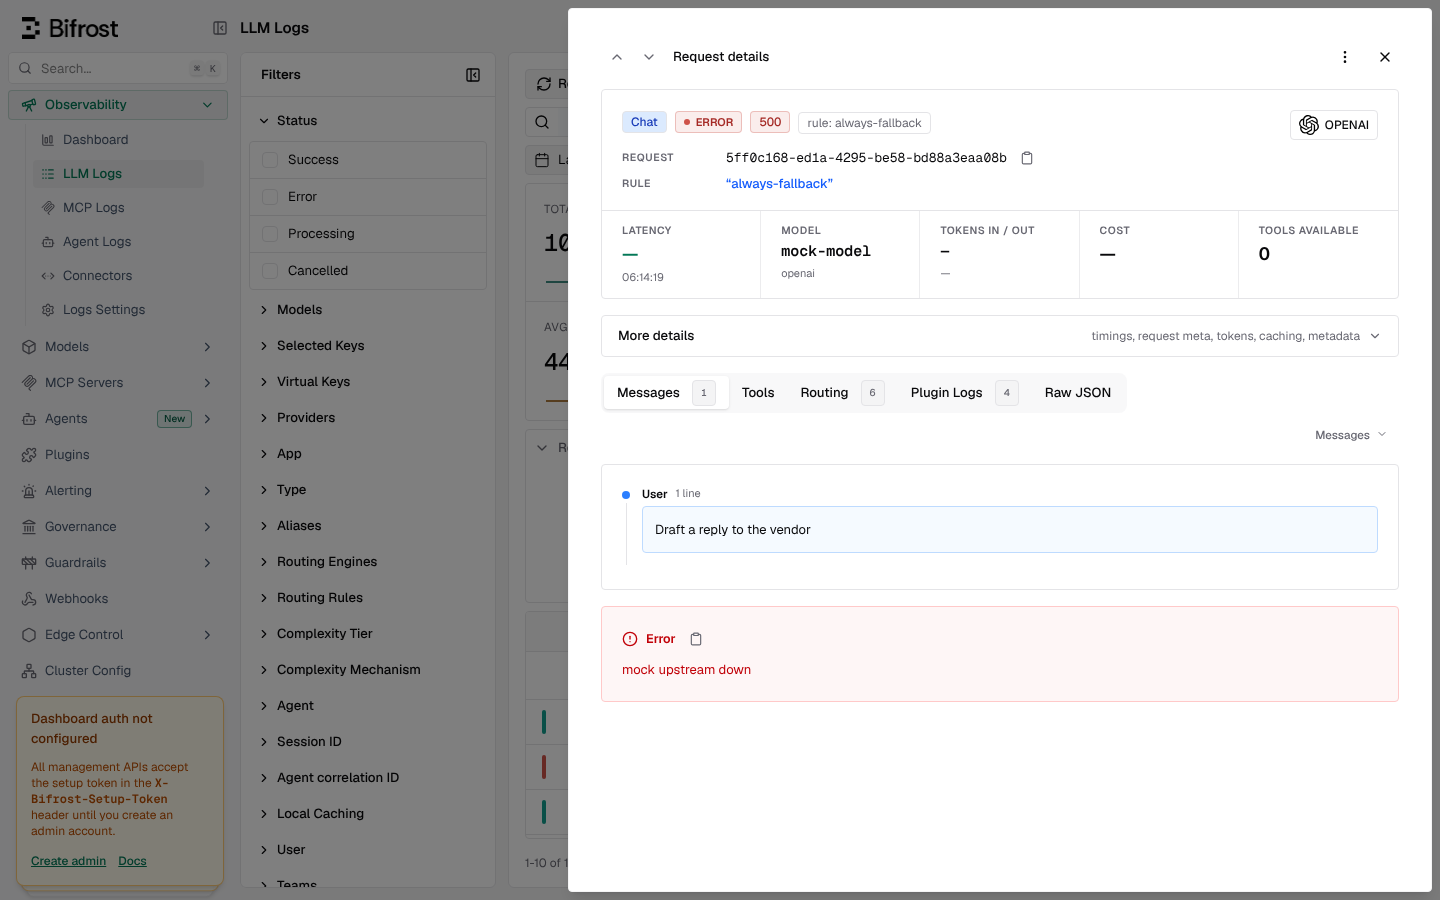
Task: Focus the sidebar Search field
Action: [x=118, y=69]
